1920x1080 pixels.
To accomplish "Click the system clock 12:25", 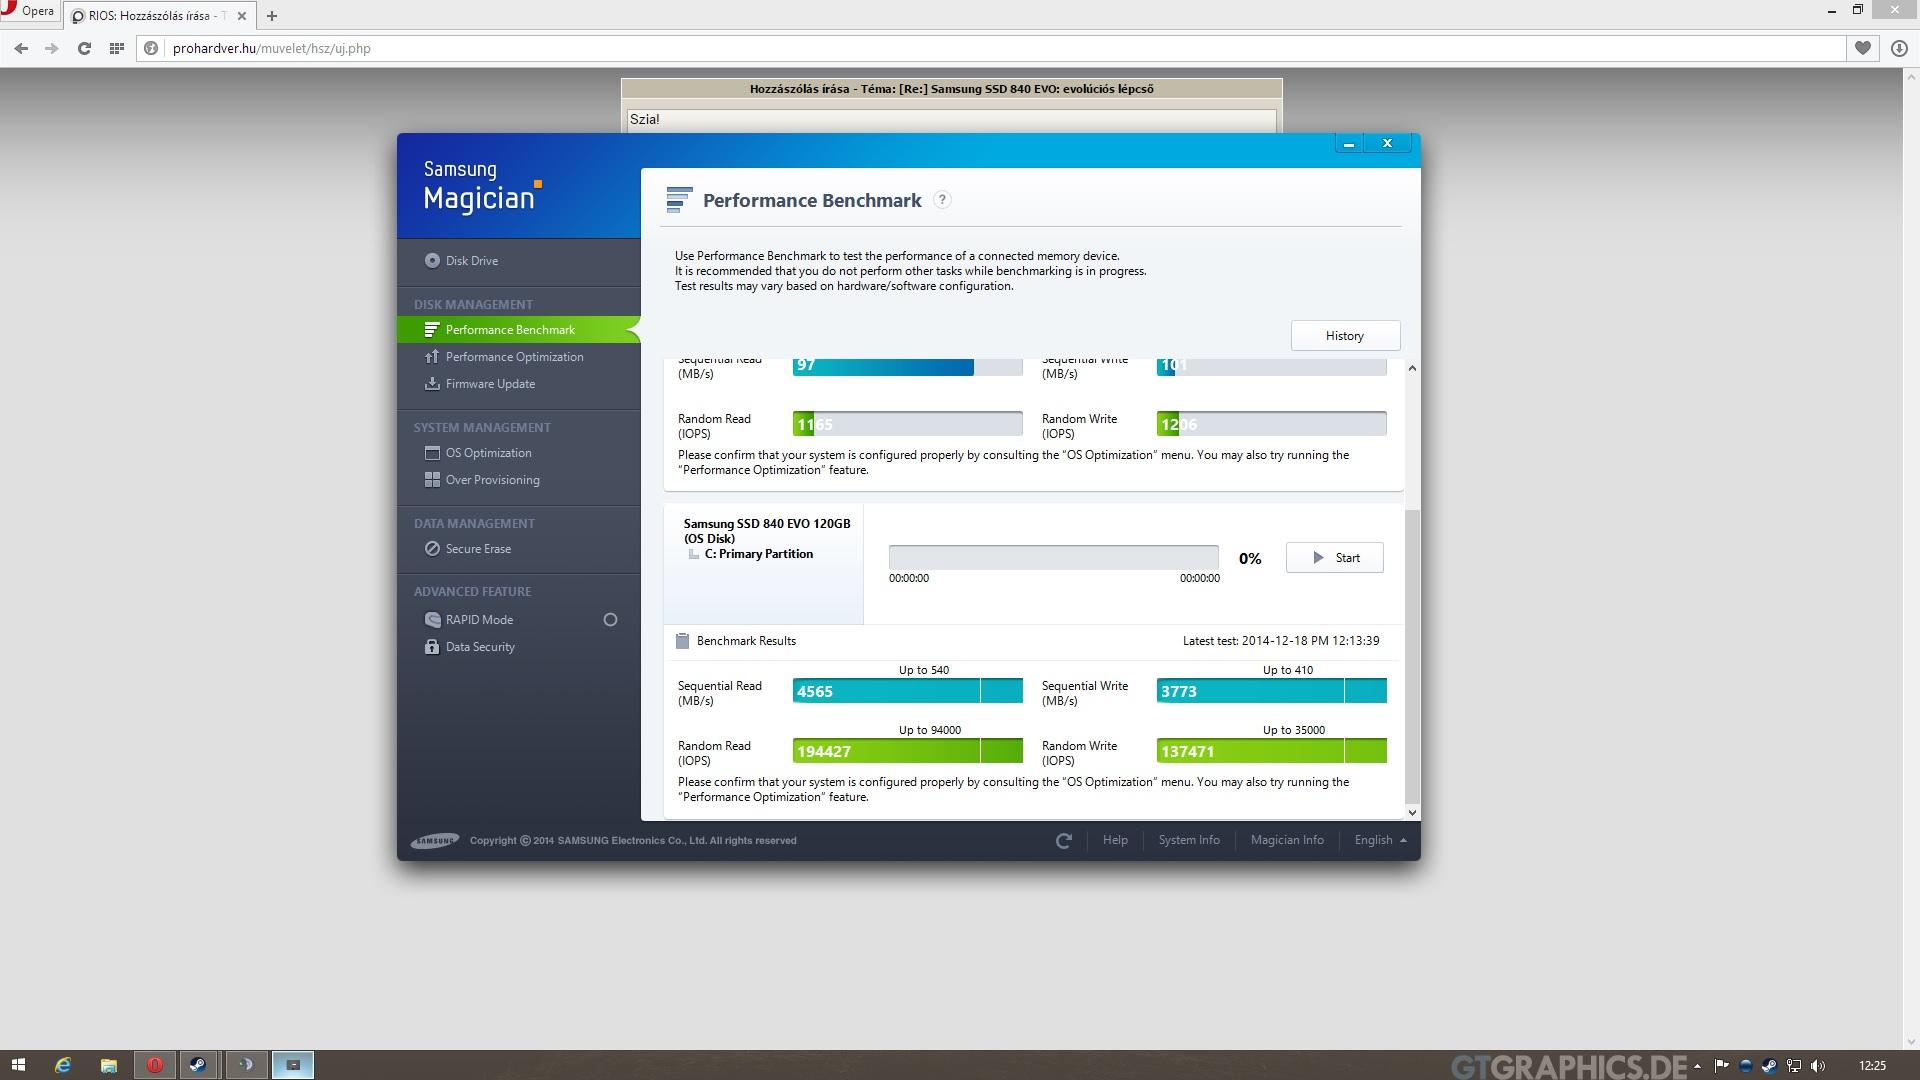I will (x=1872, y=1066).
